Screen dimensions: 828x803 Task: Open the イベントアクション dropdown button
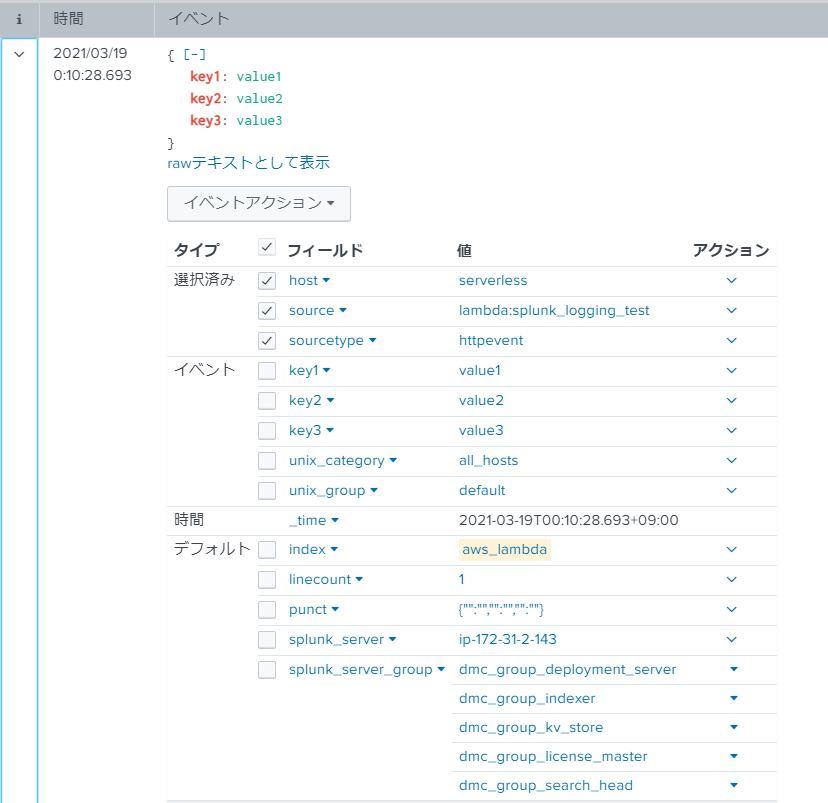(259, 203)
